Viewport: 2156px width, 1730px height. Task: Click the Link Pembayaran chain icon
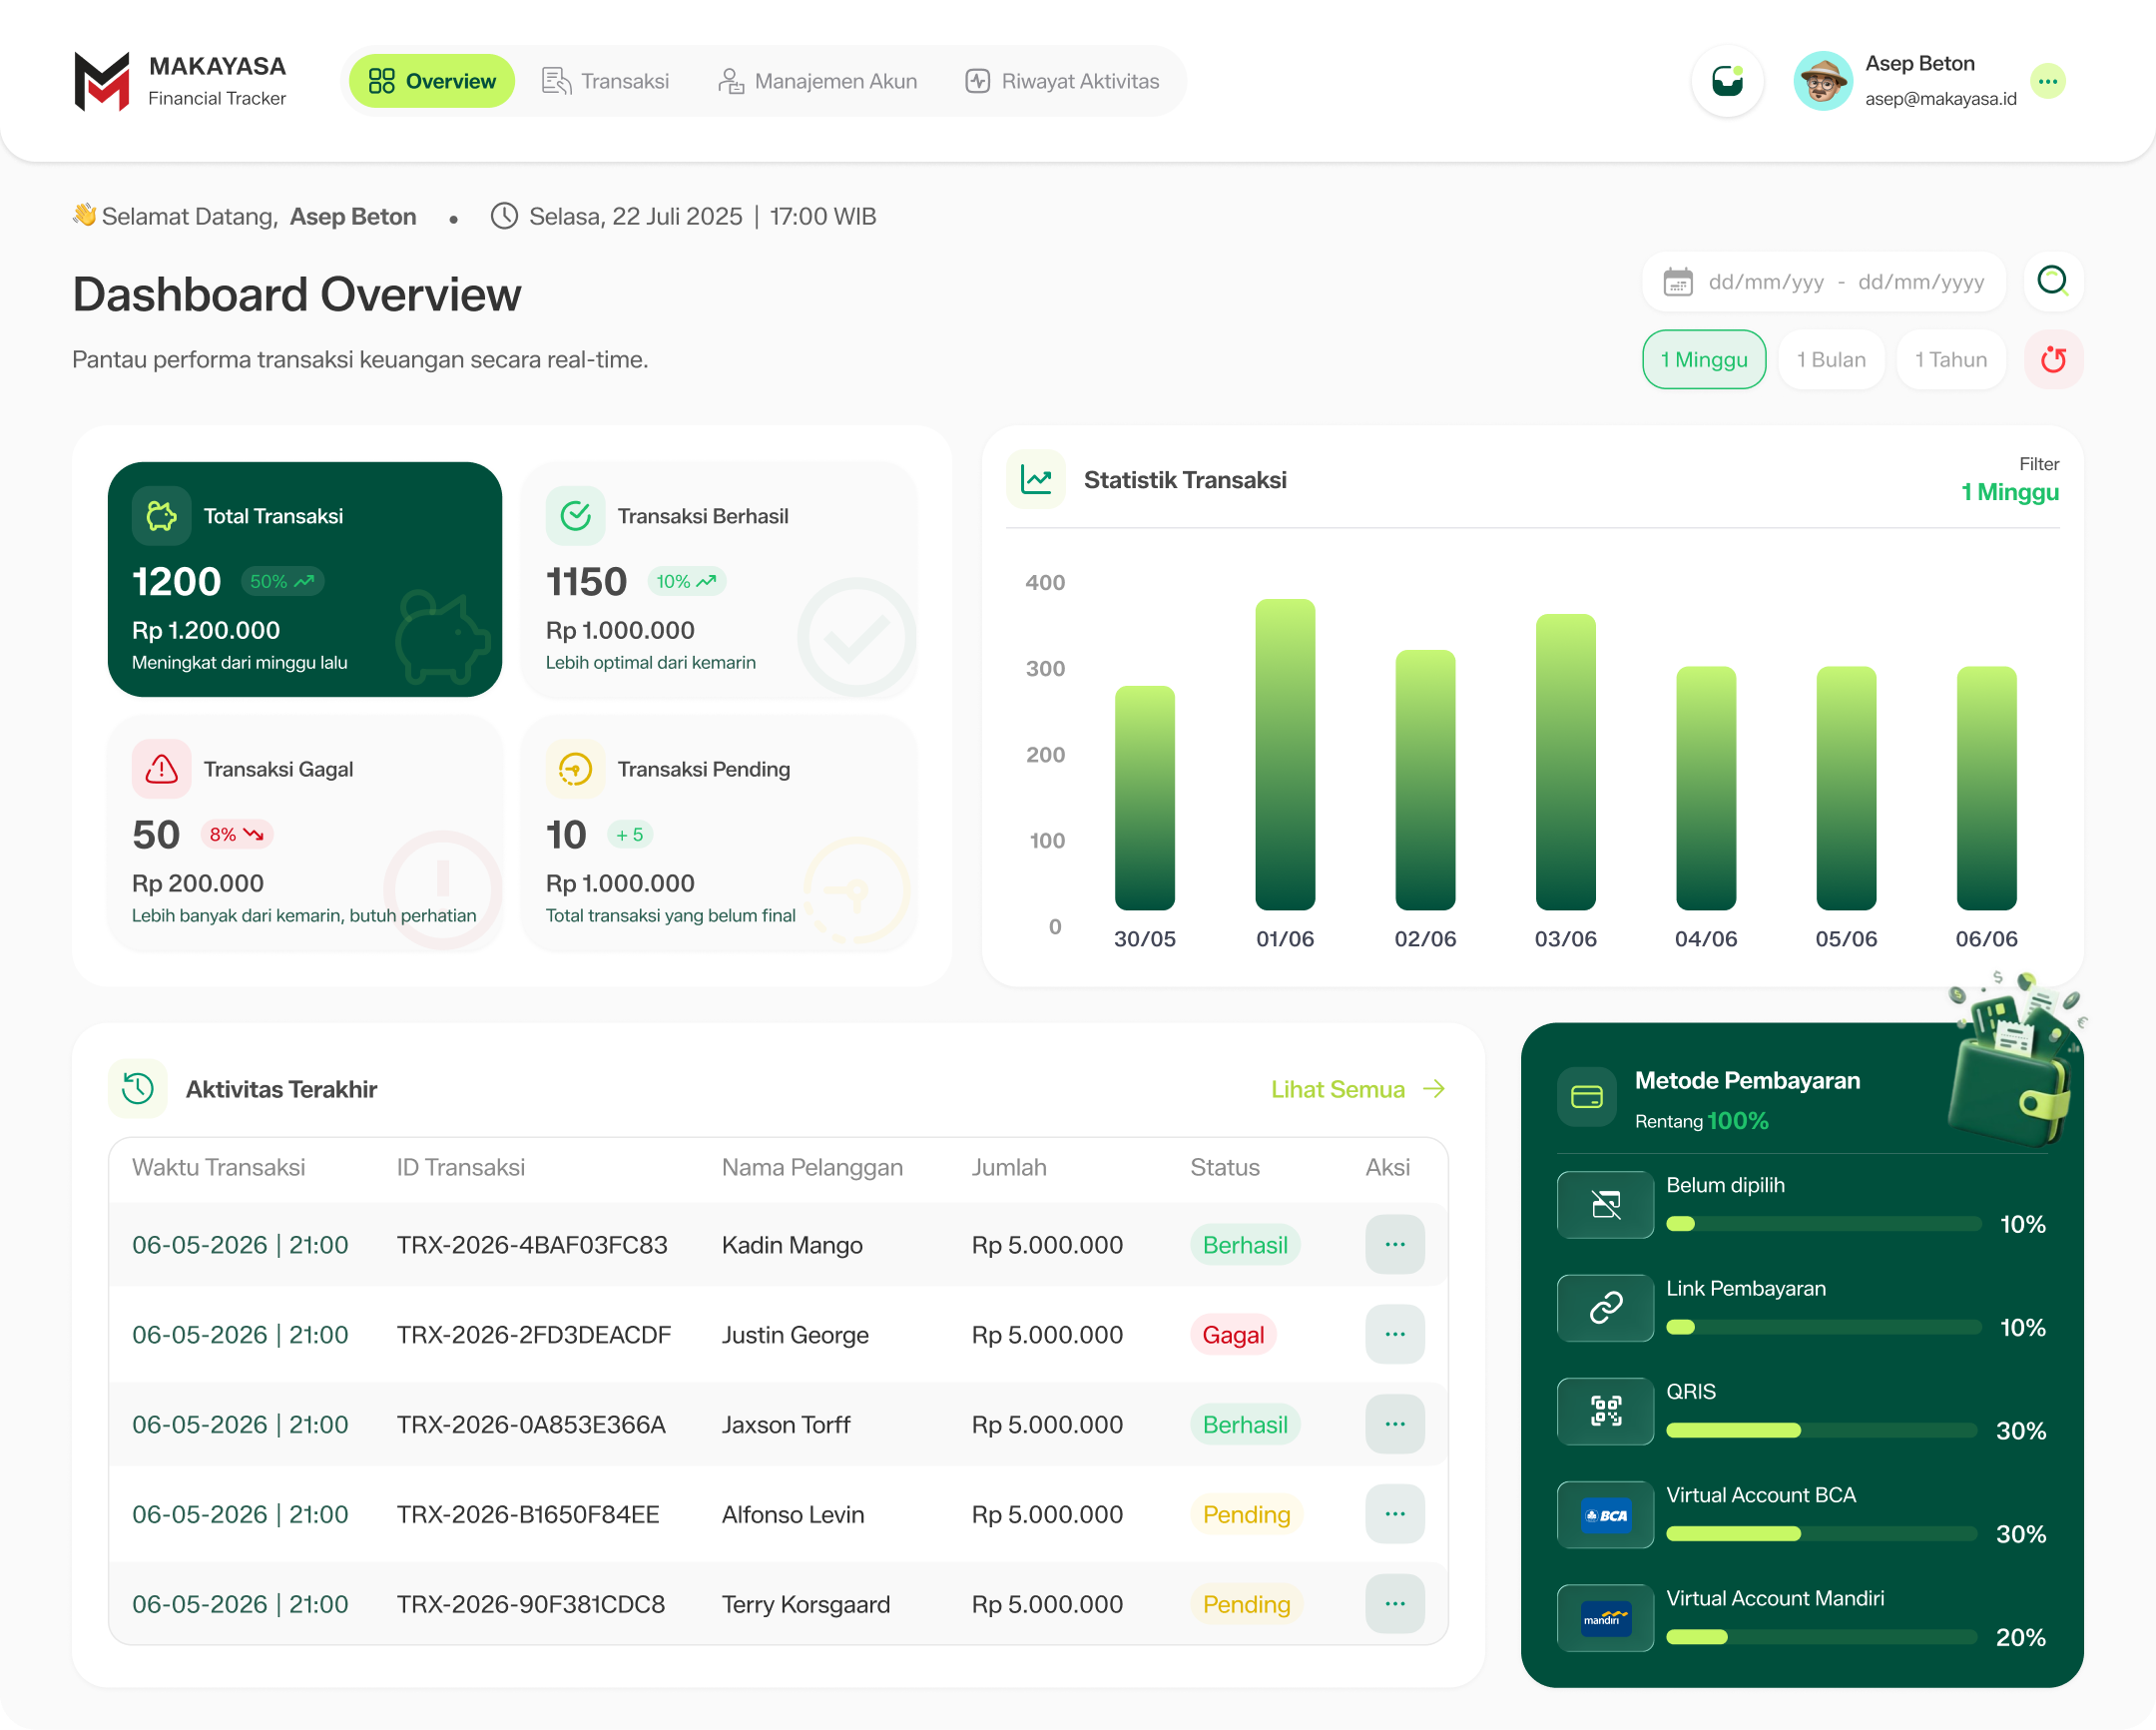(x=1605, y=1307)
